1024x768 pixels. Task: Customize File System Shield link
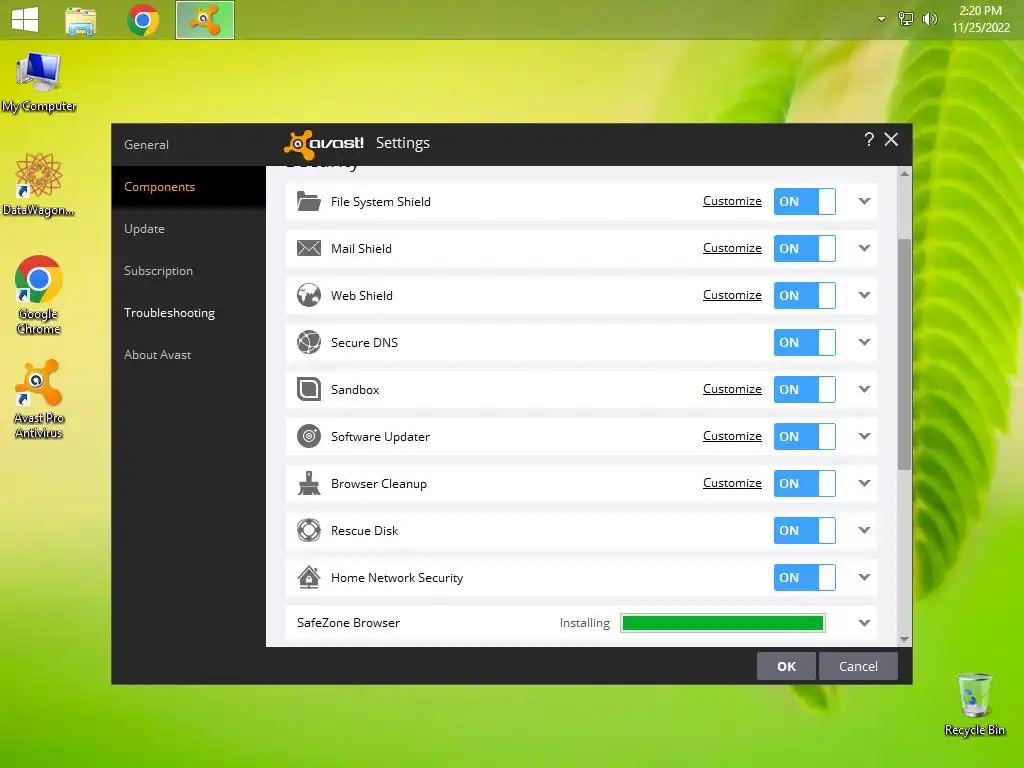pos(732,201)
